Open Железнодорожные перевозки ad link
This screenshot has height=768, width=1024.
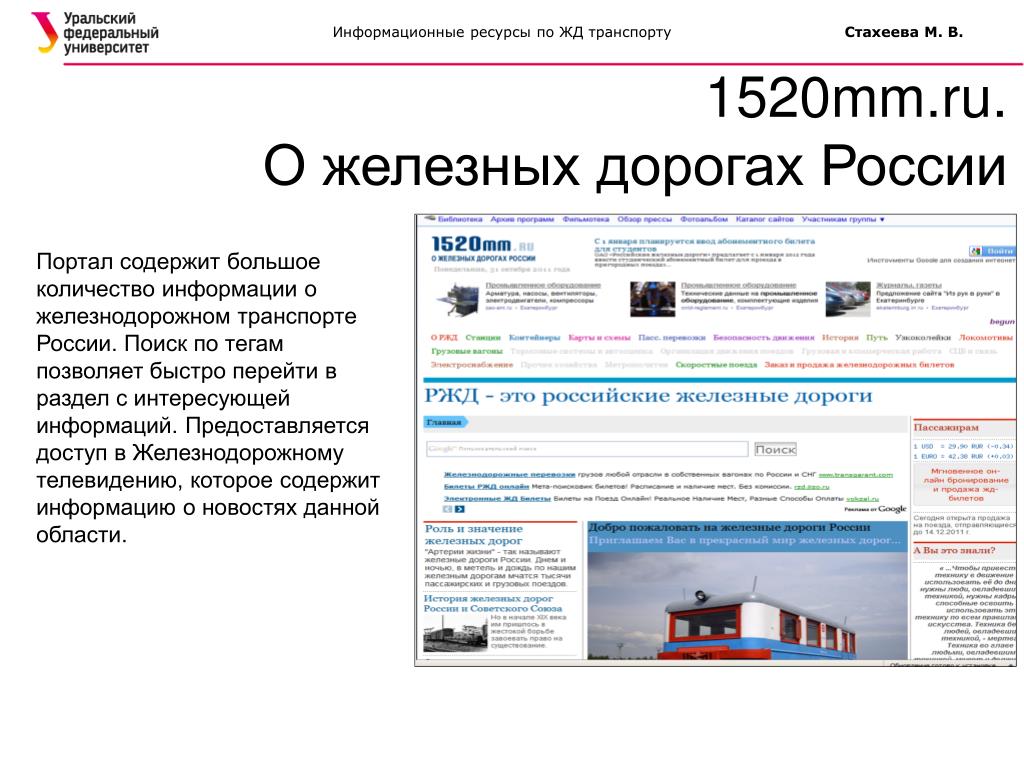509,475
